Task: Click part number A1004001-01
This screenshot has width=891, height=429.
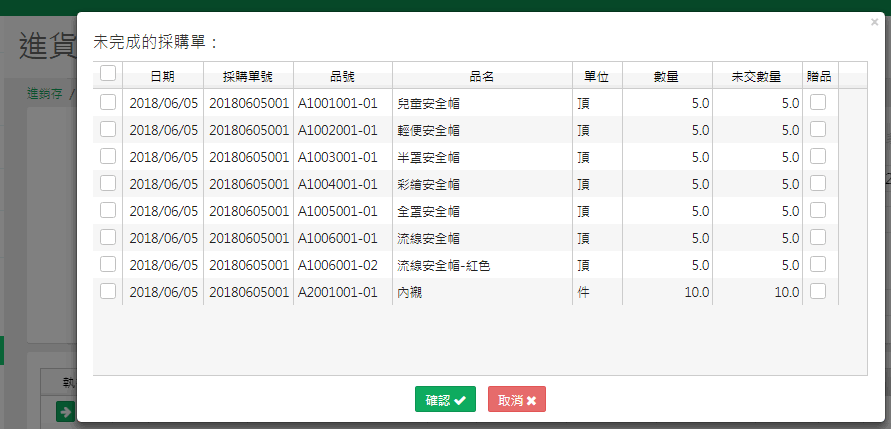Action: tap(338, 184)
